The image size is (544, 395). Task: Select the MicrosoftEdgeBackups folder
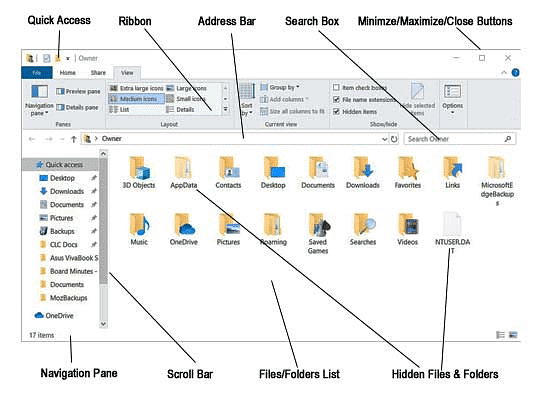(497, 180)
